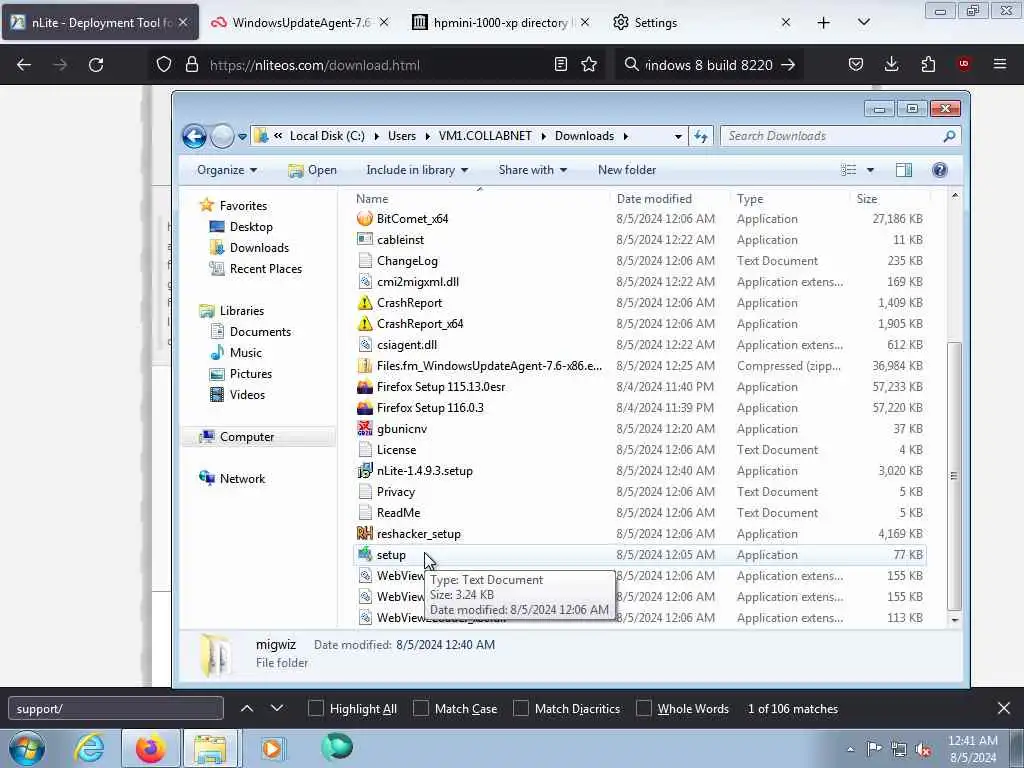
Task: Enable Match Case checkbox
Action: 421,709
